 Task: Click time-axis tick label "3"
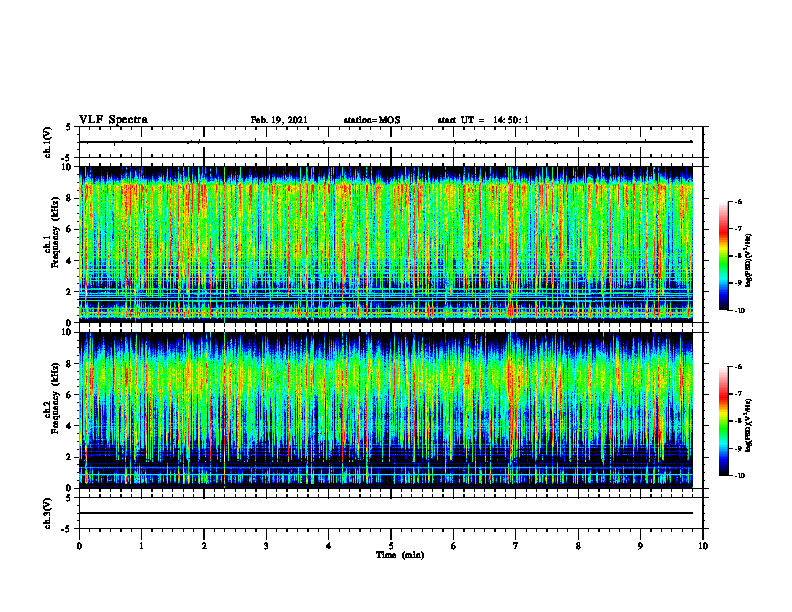pos(266,546)
